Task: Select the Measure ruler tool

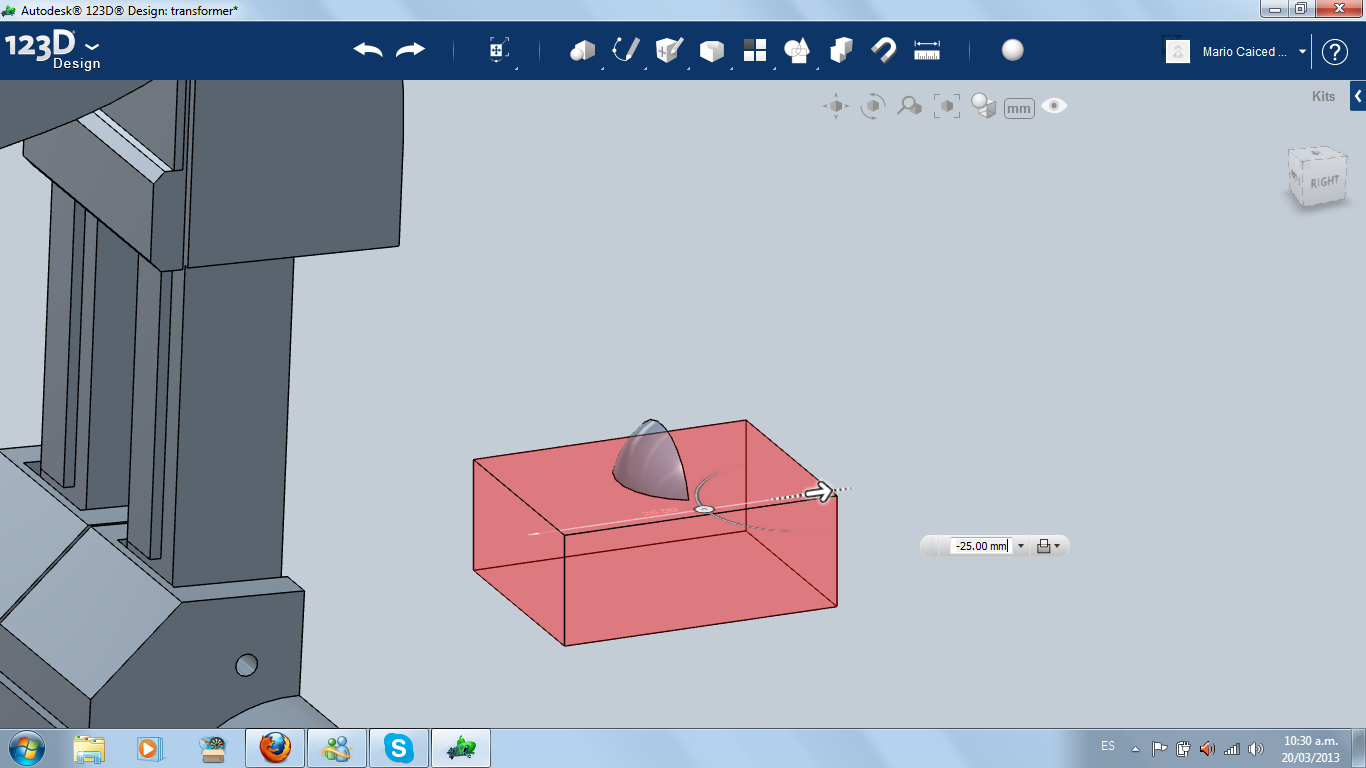Action: click(x=927, y=50)
